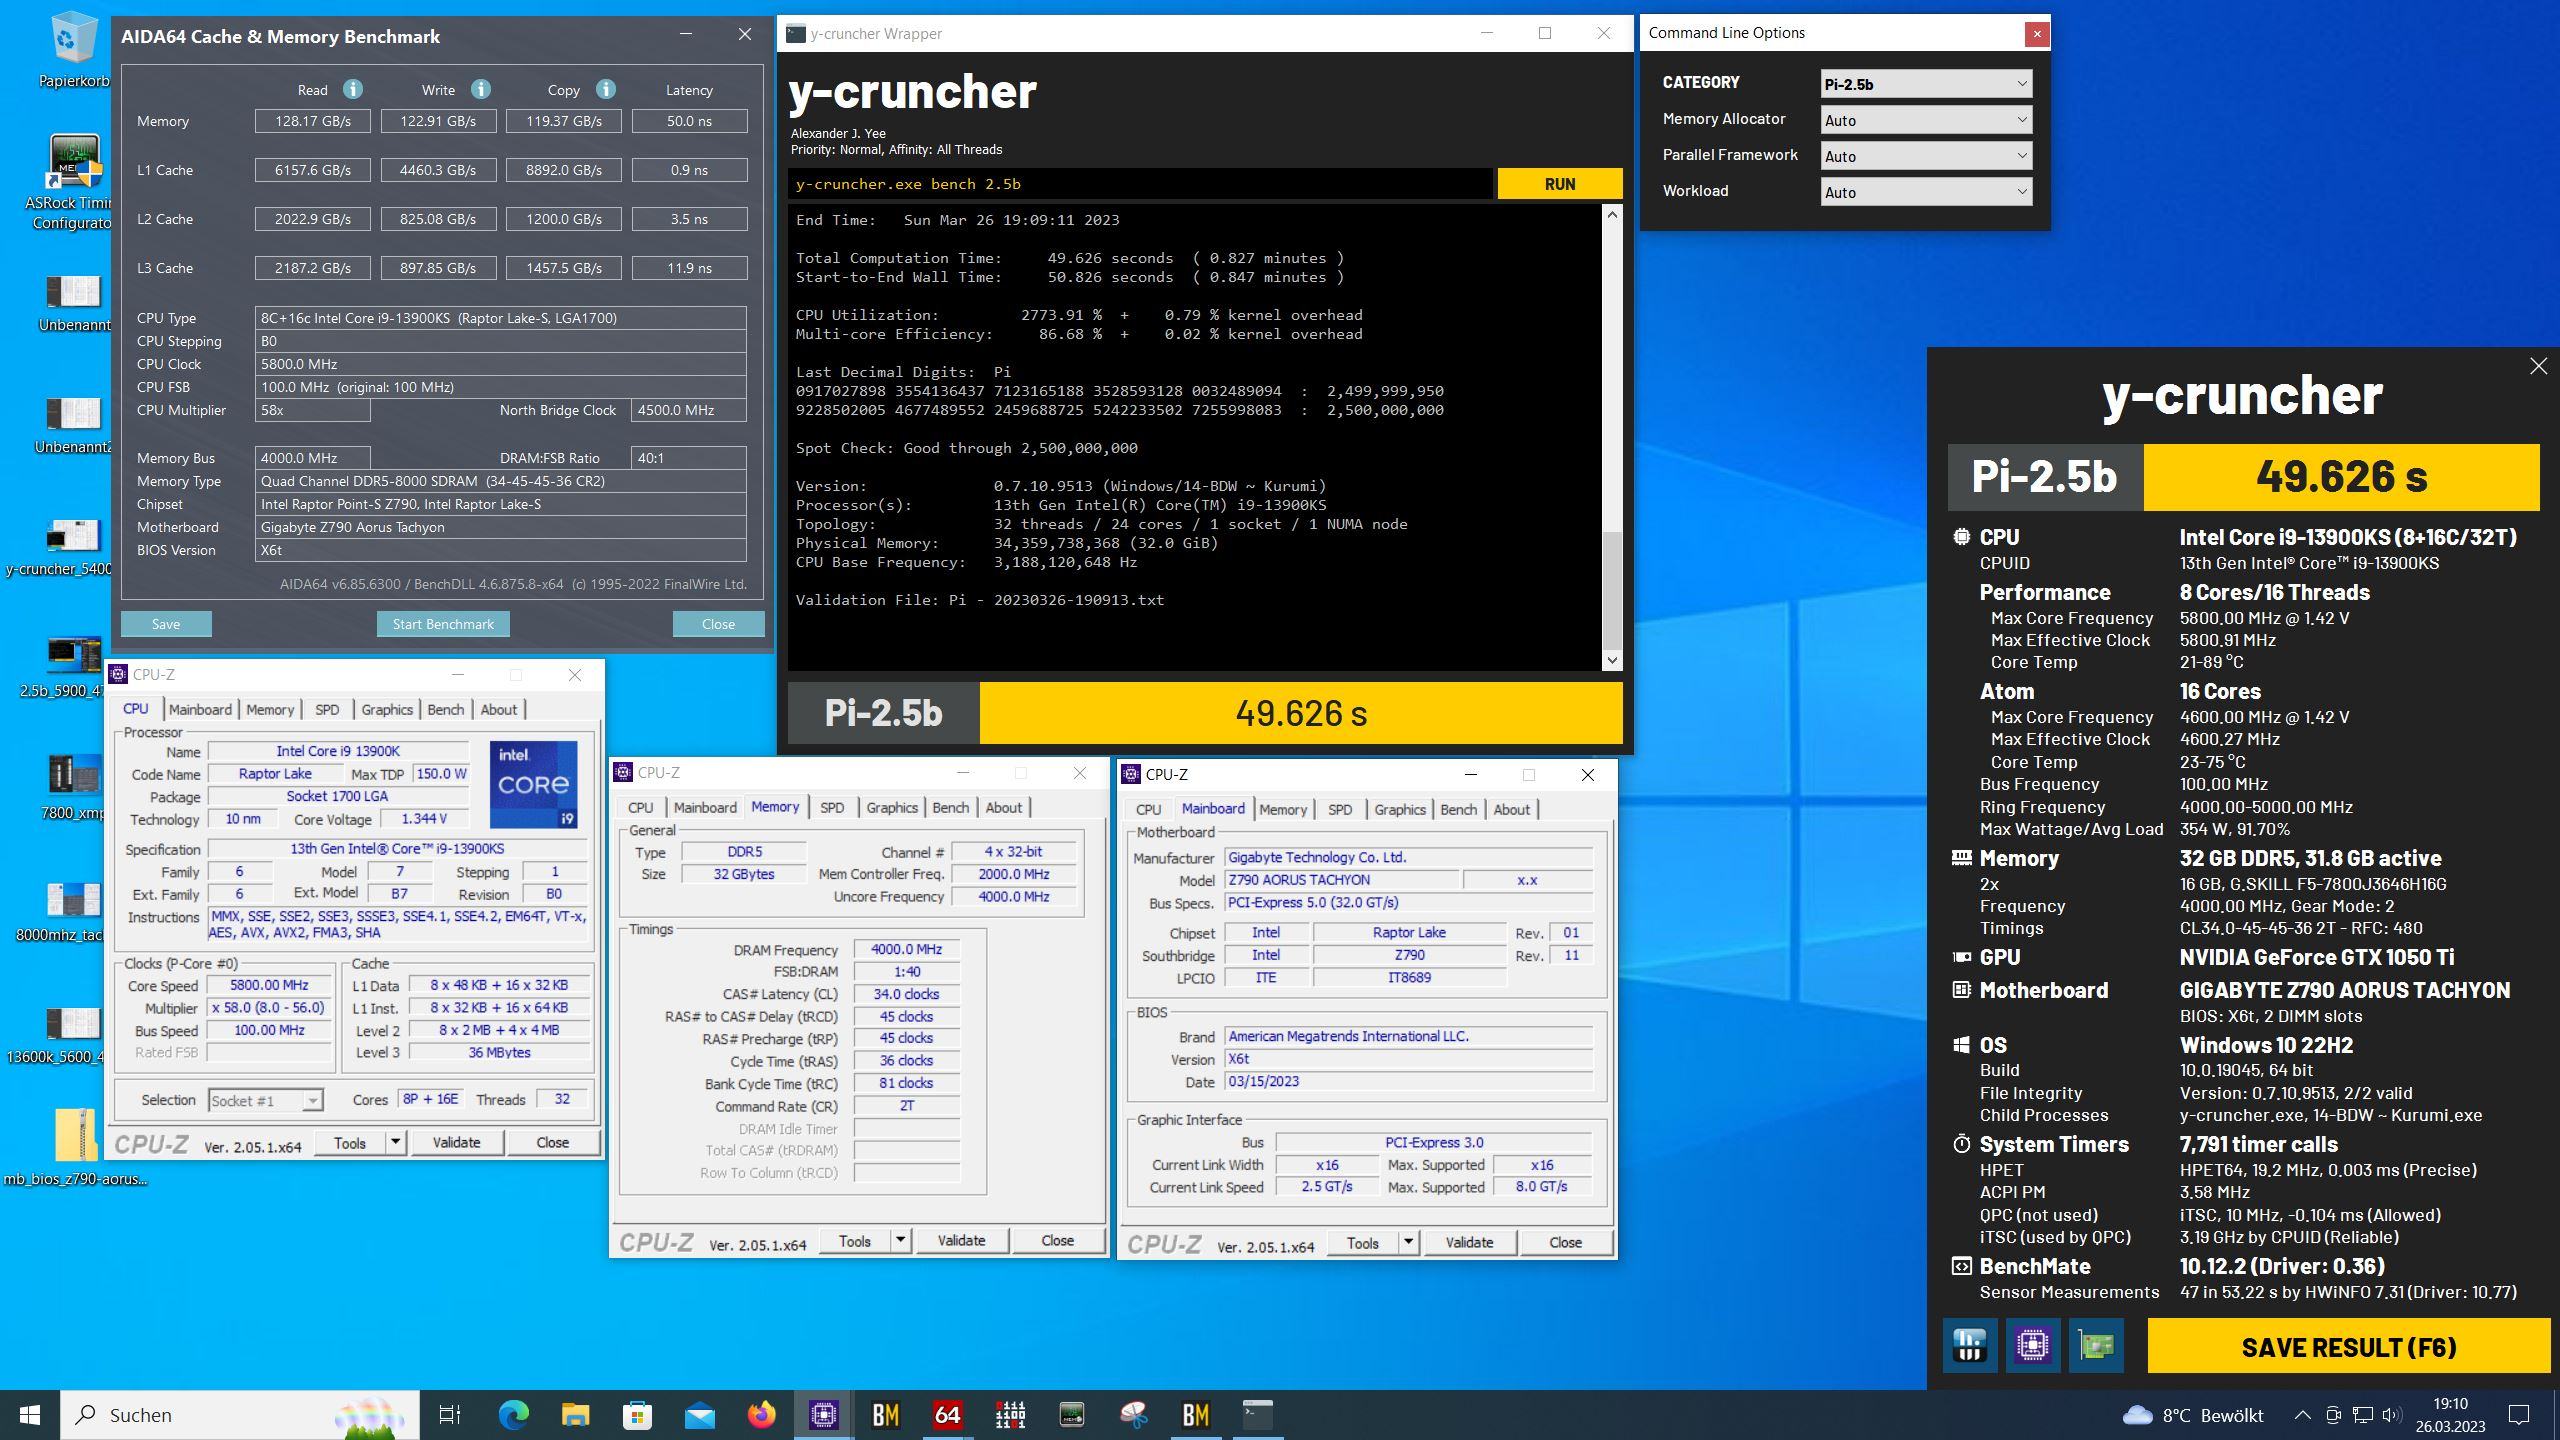Click the Suchen search box in taskbar
Screen dimensions: 2560x1440
[240, 1414]
